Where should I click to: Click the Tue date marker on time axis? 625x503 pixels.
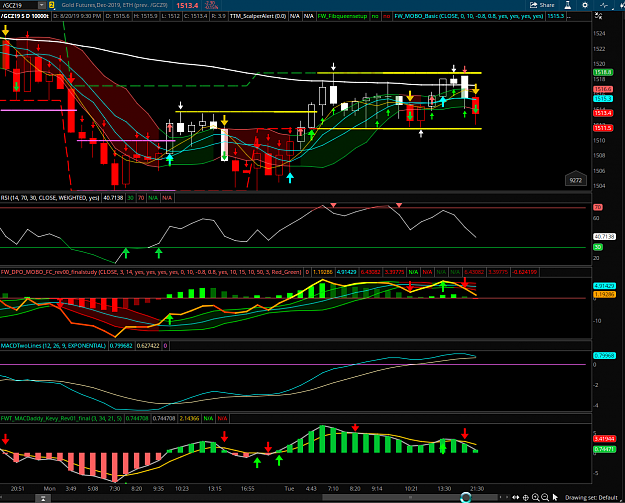(x=289, y=489)
